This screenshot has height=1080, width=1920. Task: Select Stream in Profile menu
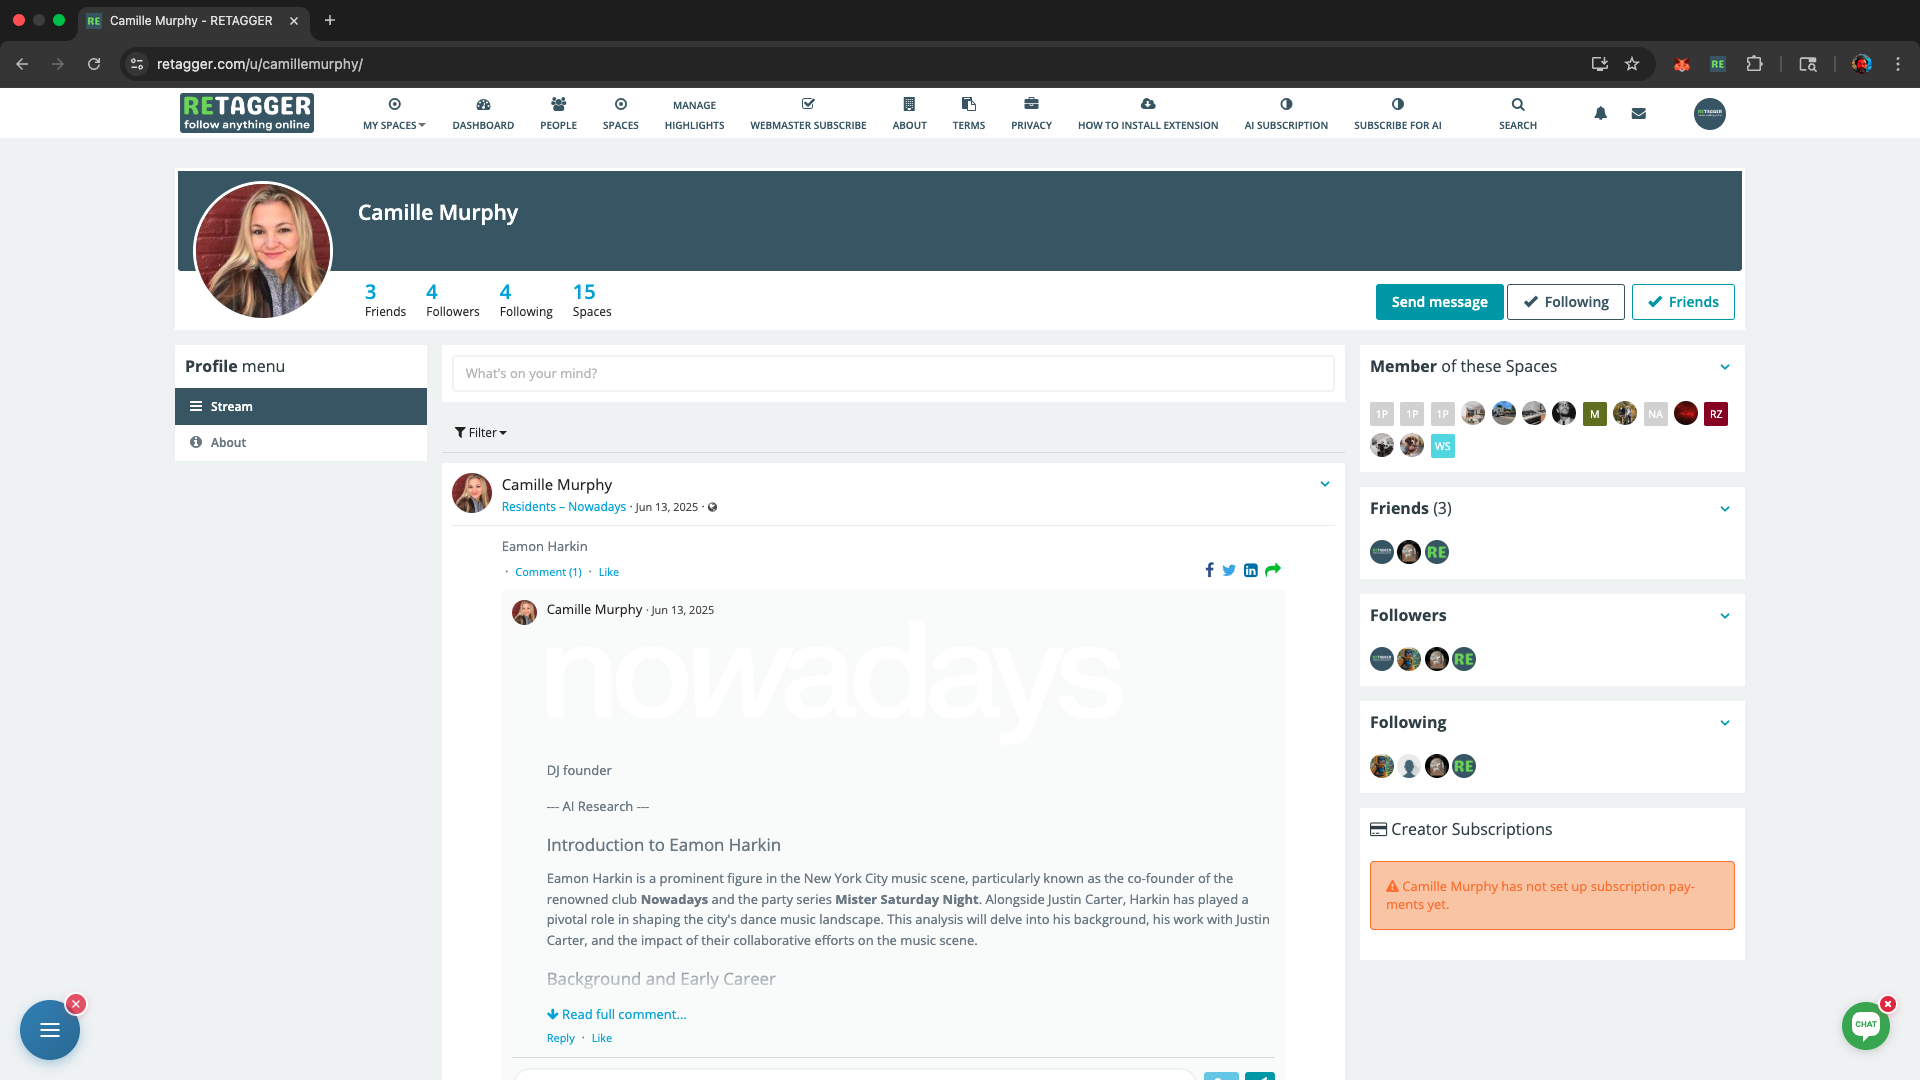coord(231,407)
